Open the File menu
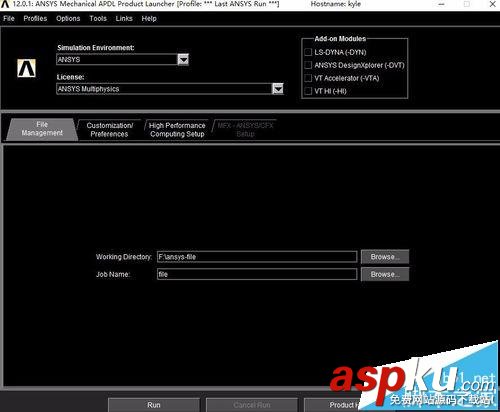 9,18
